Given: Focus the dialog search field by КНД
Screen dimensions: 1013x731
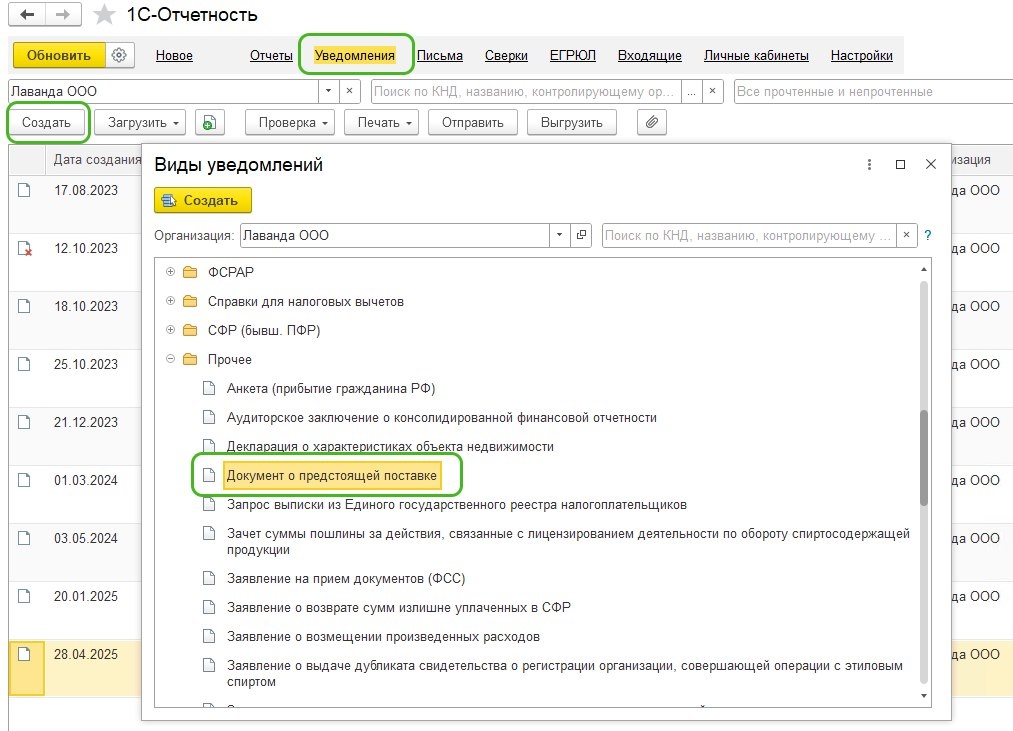Looking at the screenshot, I should point(749,235).
